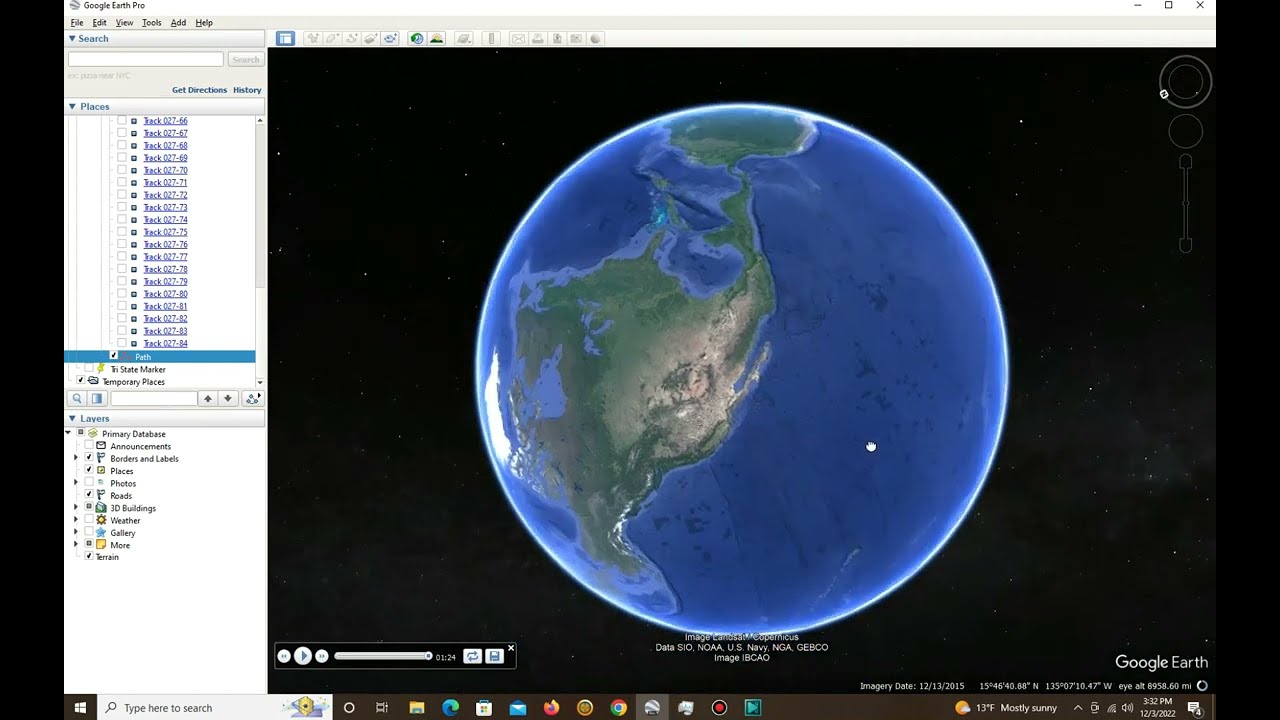This screenshot has height=720, width=1280.
Task: Click View in Google Maps toolbar icon
Action: [576, 38]
